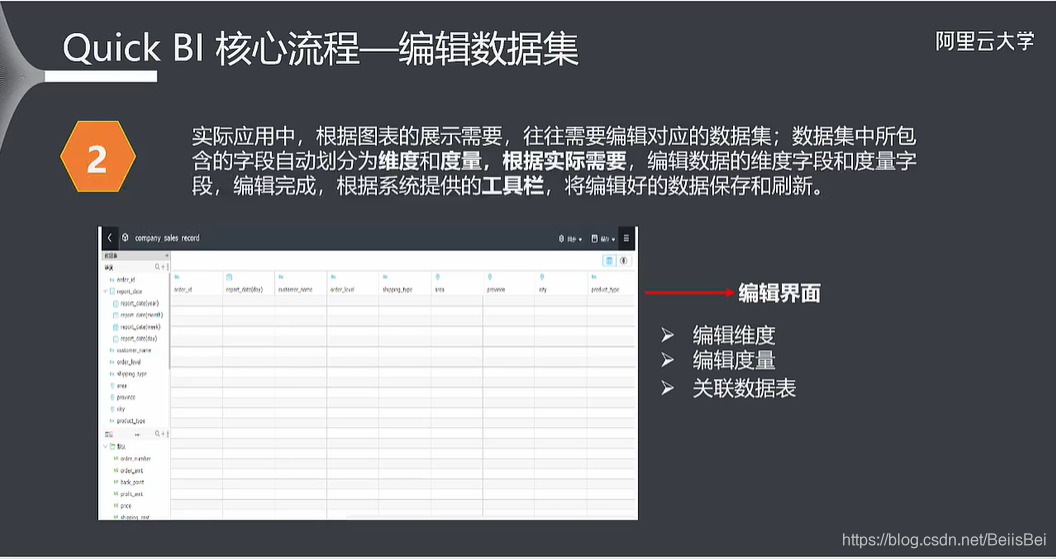The image size is (1056, 559).
Task: Click the plus icon in measure panel
Action: pyautogui.click(x=164, y=434)
